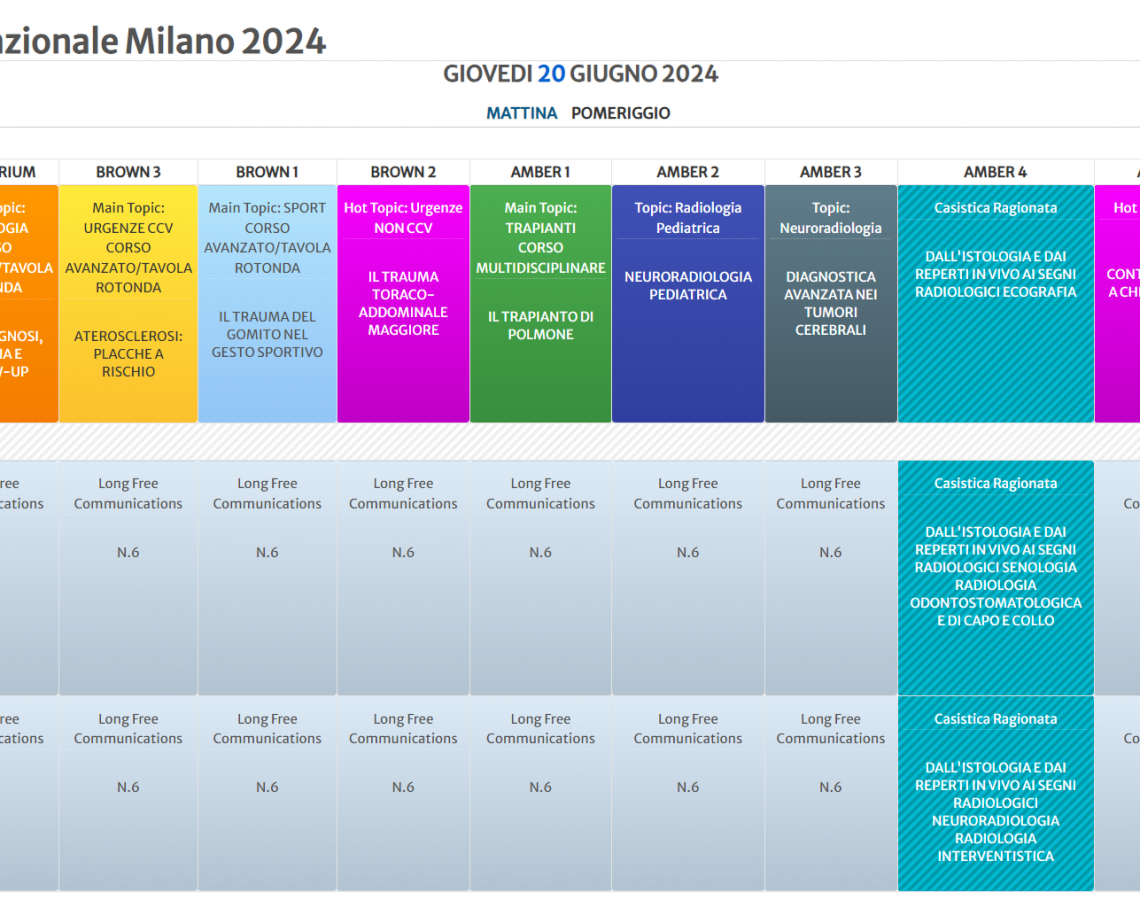Click the date heading GIOVEDI 20 GIUGNO 2024
This screenshot has width=1140, height=900.
[x=580, y=74]
